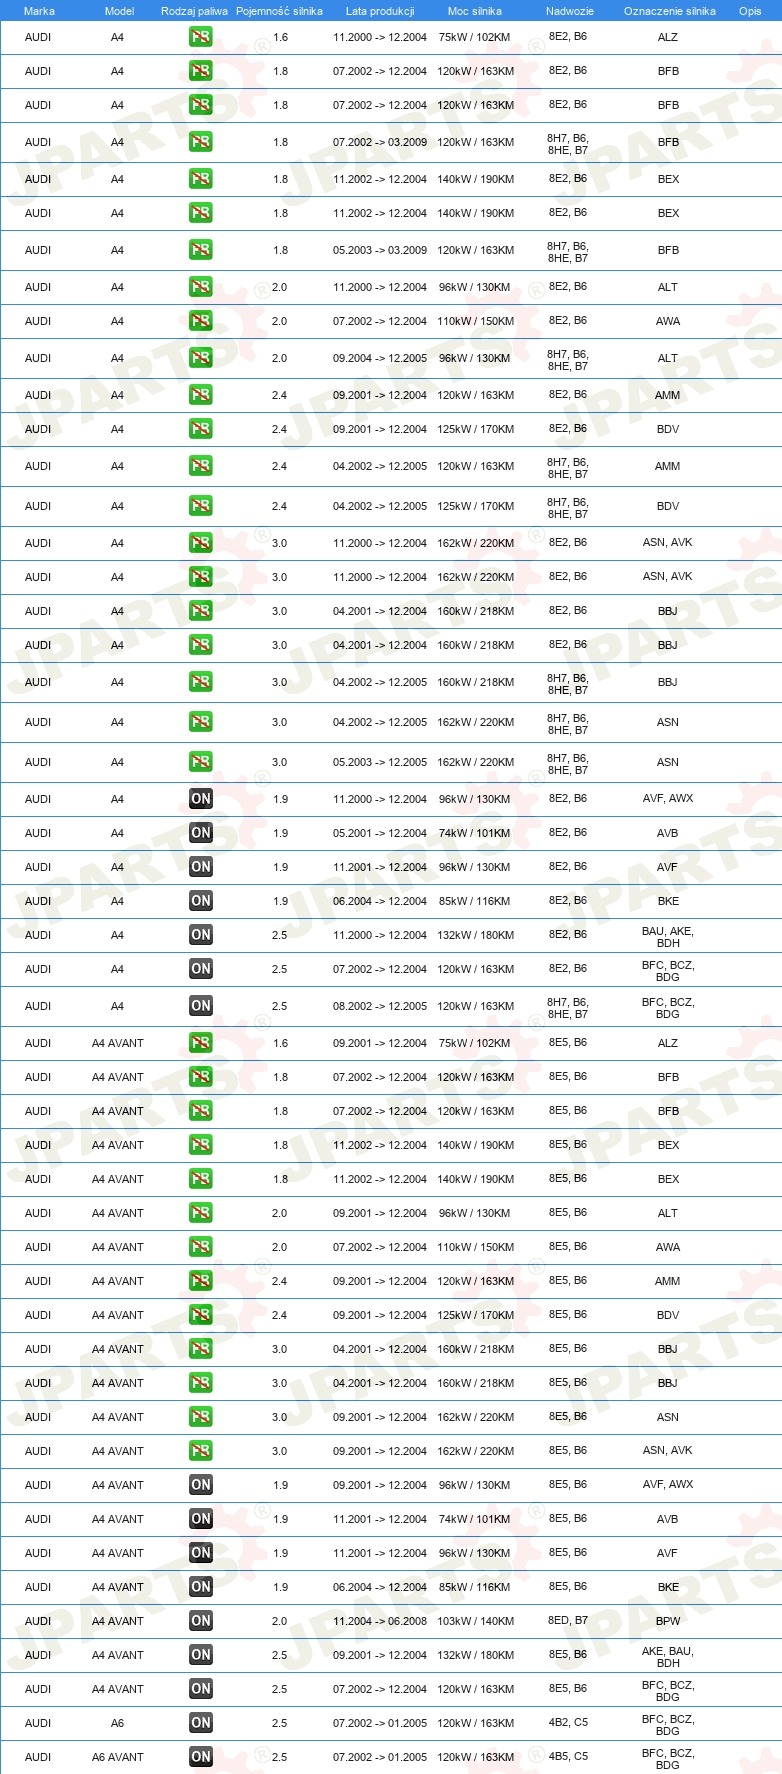The width and height of the screenshot is (782, 1774).
Task: Click the Opis column header
Action: click(x=750, y=11)
